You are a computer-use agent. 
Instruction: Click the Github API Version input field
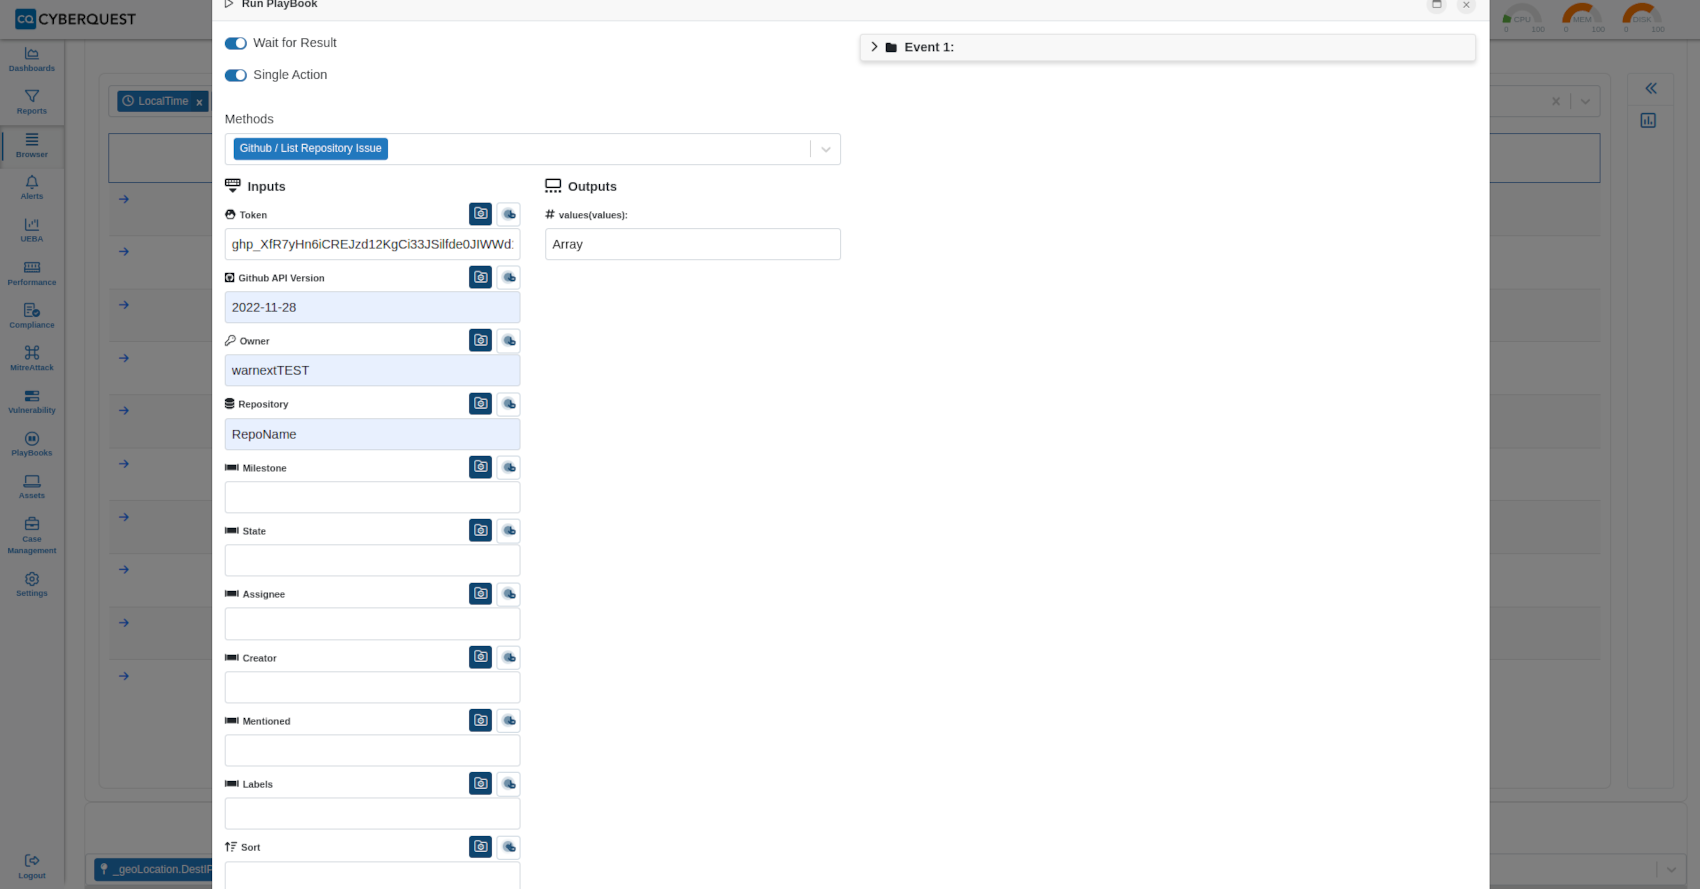[x=372, y=307]
